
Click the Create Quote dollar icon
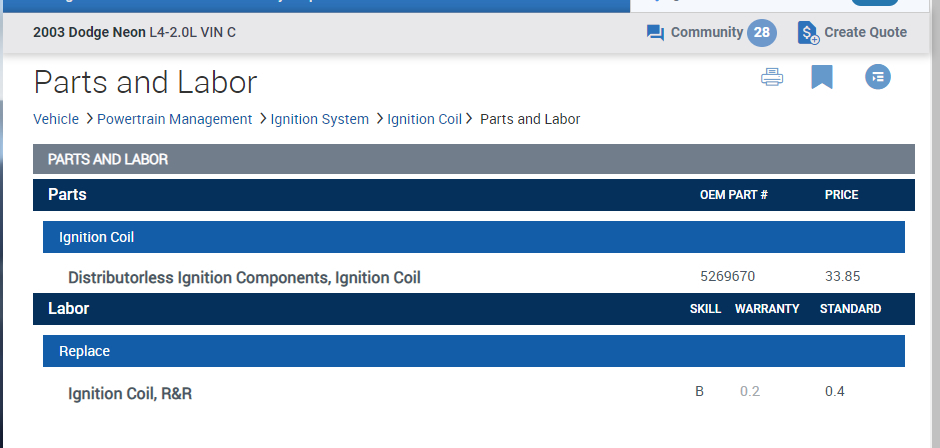point(808,32)
